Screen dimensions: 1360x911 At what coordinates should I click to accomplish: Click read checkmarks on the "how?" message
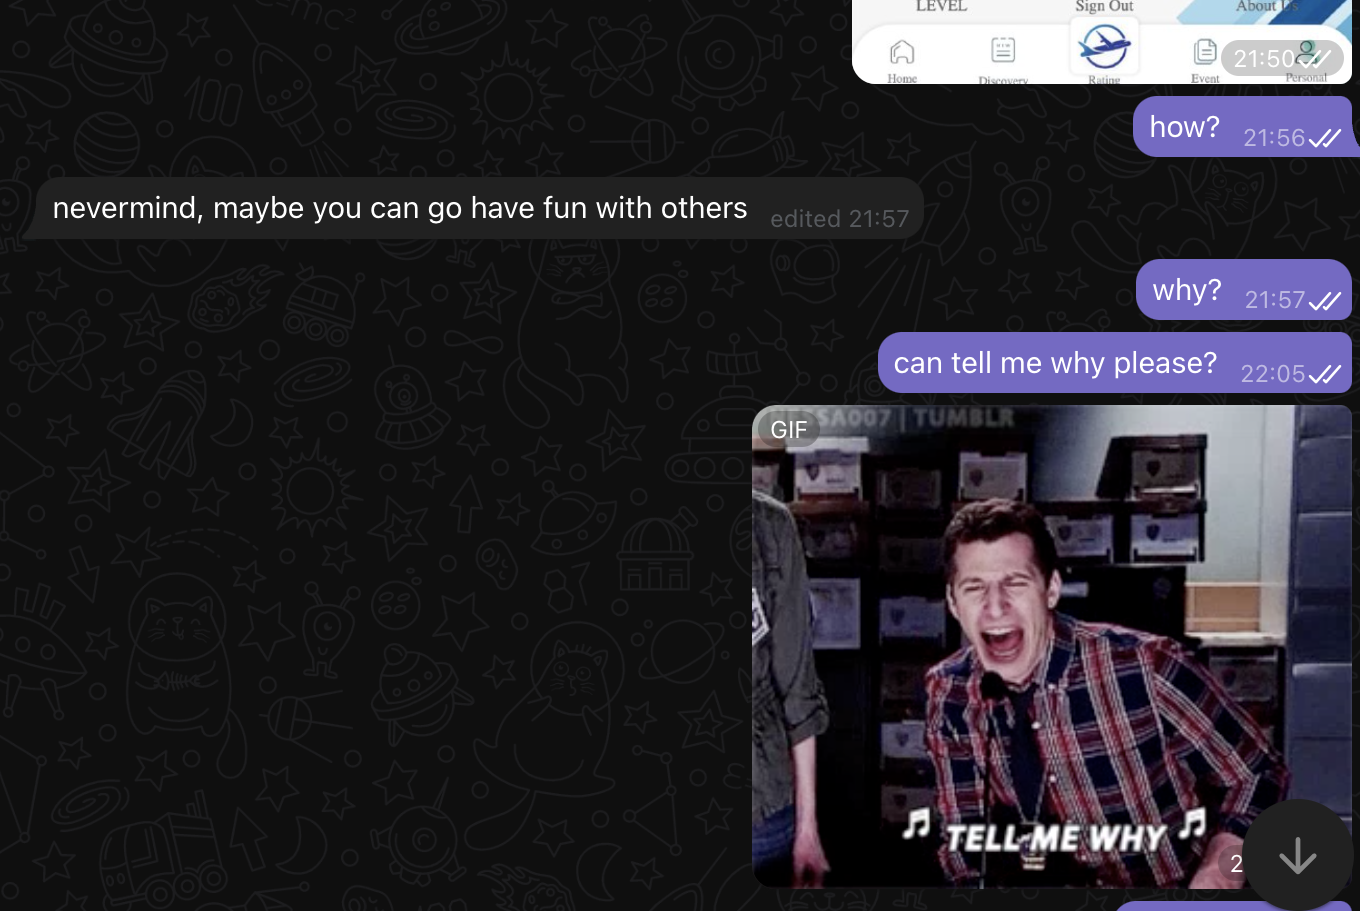point(1325,138)
